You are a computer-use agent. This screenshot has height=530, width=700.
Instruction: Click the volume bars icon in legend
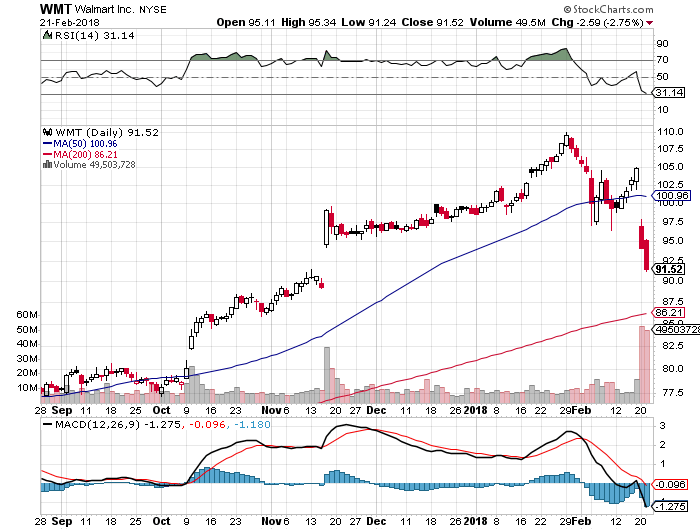pyautogui.click(x=47, y=164)
